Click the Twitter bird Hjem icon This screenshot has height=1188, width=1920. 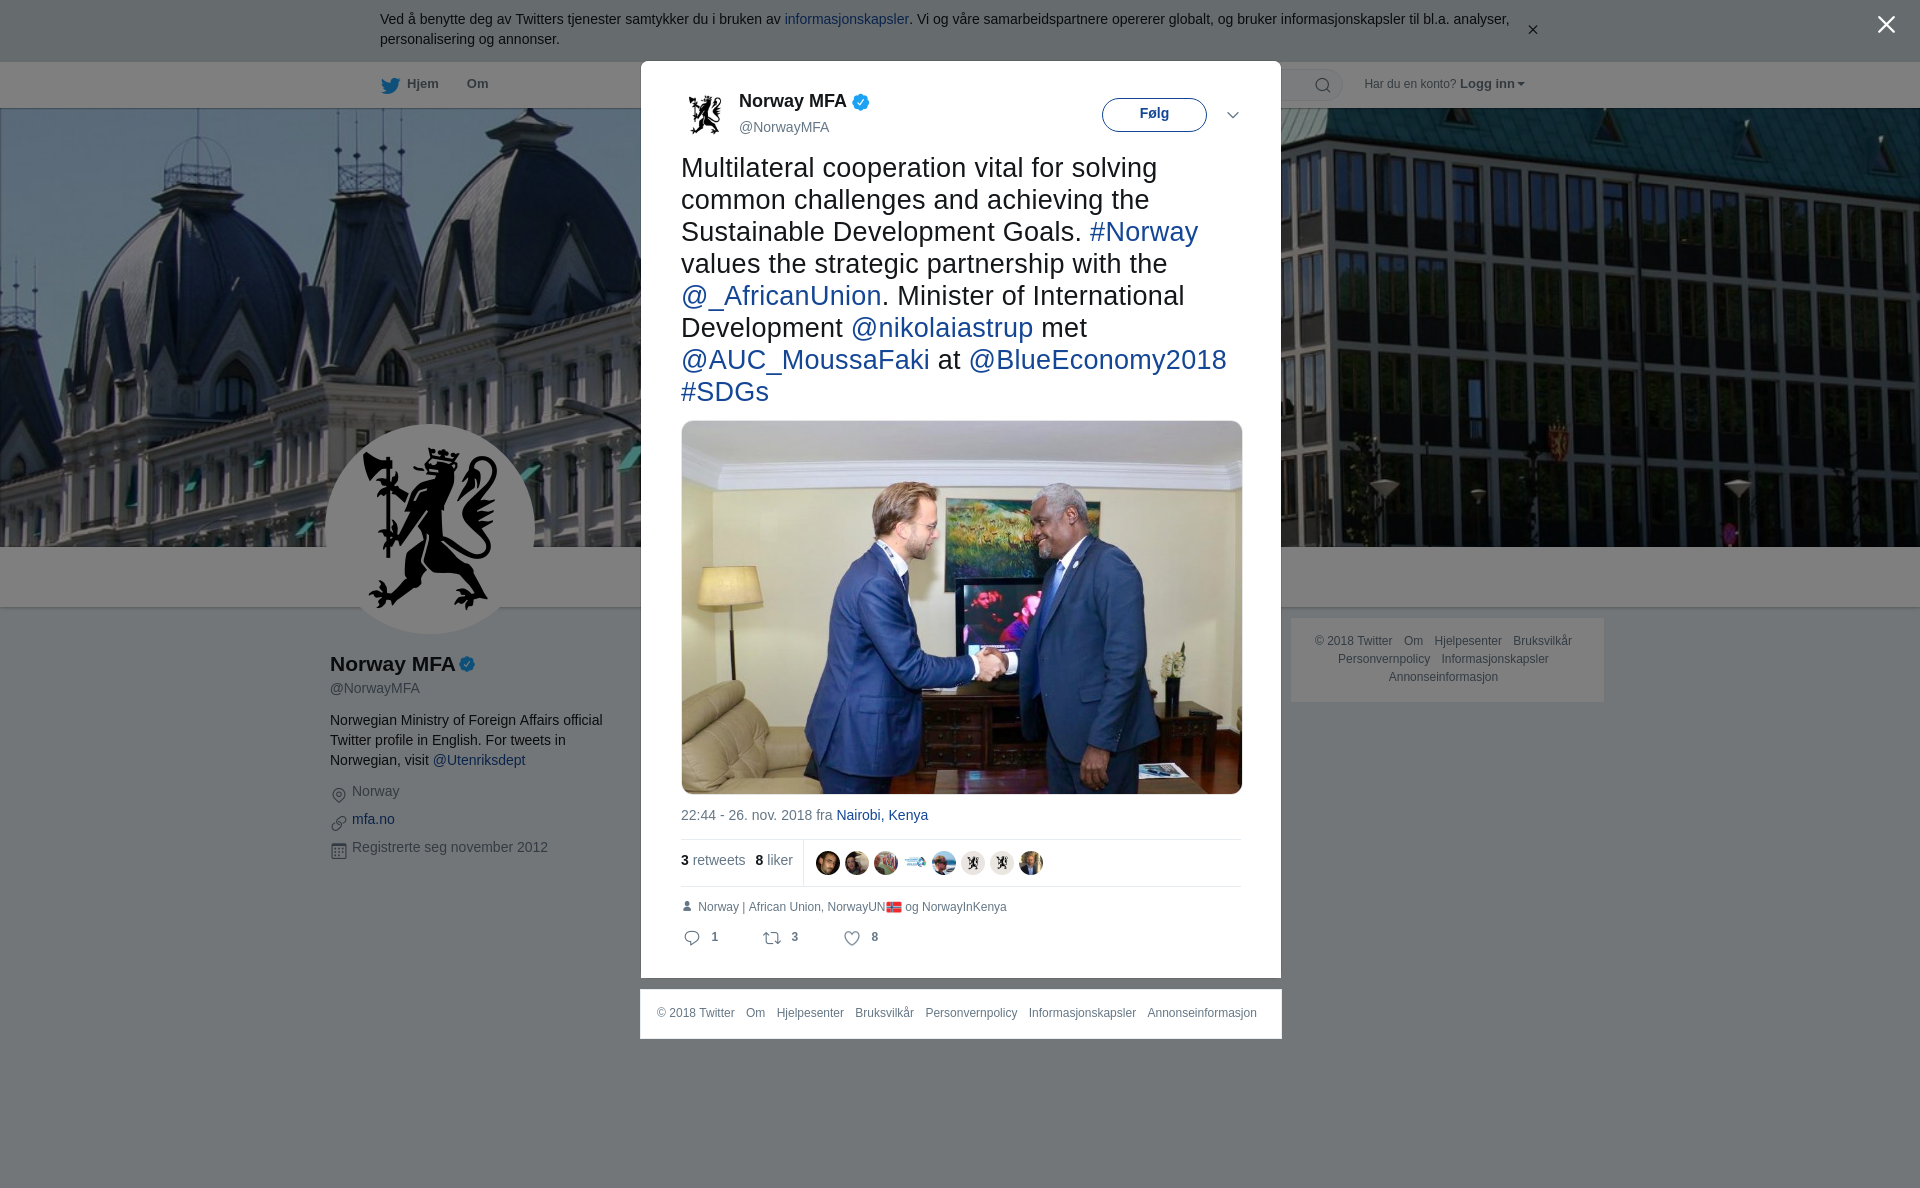tap(390, 86)
